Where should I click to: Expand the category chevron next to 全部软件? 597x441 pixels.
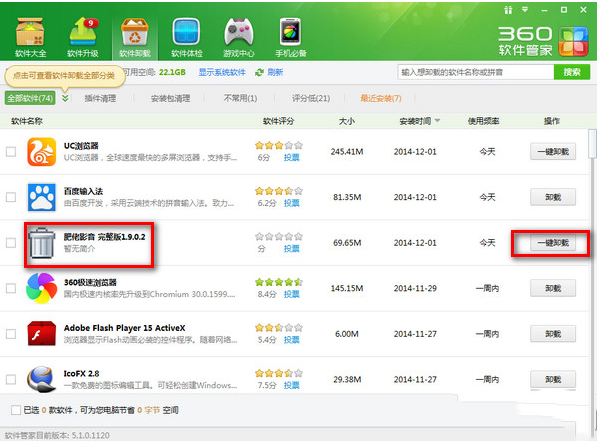pyautogui.click(x=65, y=98)
